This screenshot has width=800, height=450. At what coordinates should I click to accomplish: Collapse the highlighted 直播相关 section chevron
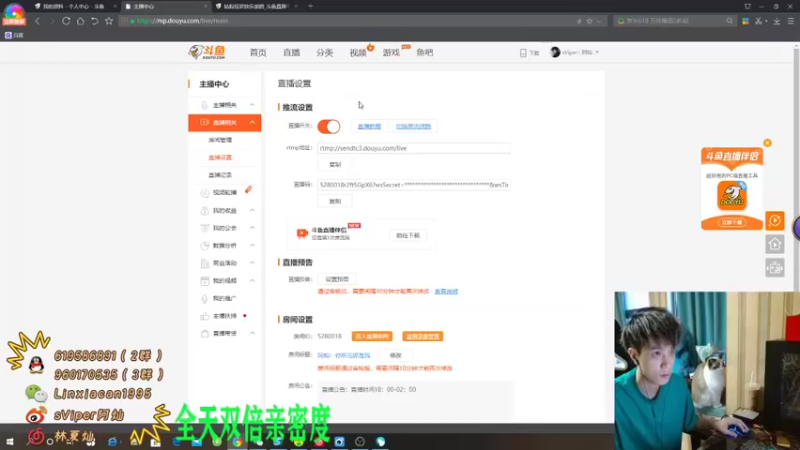(x=252, y=122)
